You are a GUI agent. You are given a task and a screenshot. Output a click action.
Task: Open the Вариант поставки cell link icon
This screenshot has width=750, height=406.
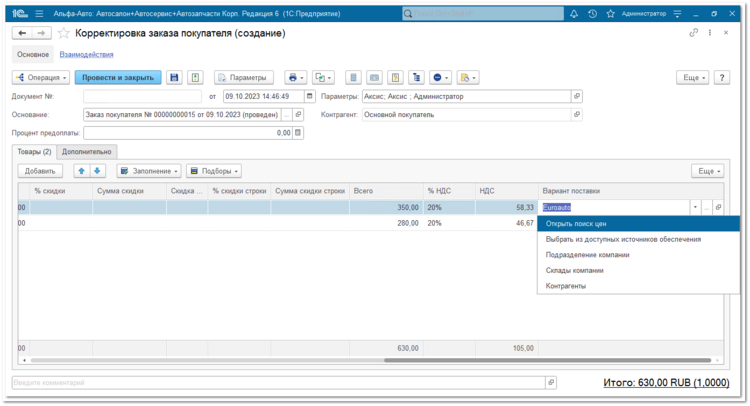click(718, 207)
